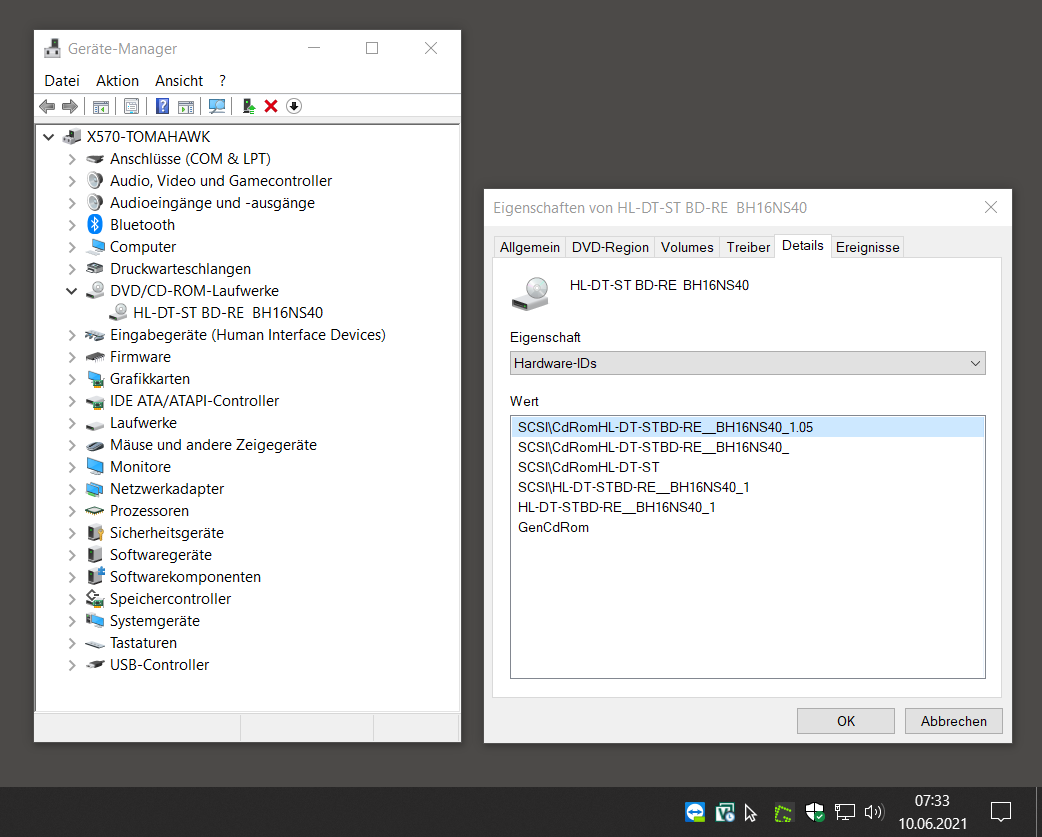
Task: Click the Grafikkarten icon
Action: (95, 379)
